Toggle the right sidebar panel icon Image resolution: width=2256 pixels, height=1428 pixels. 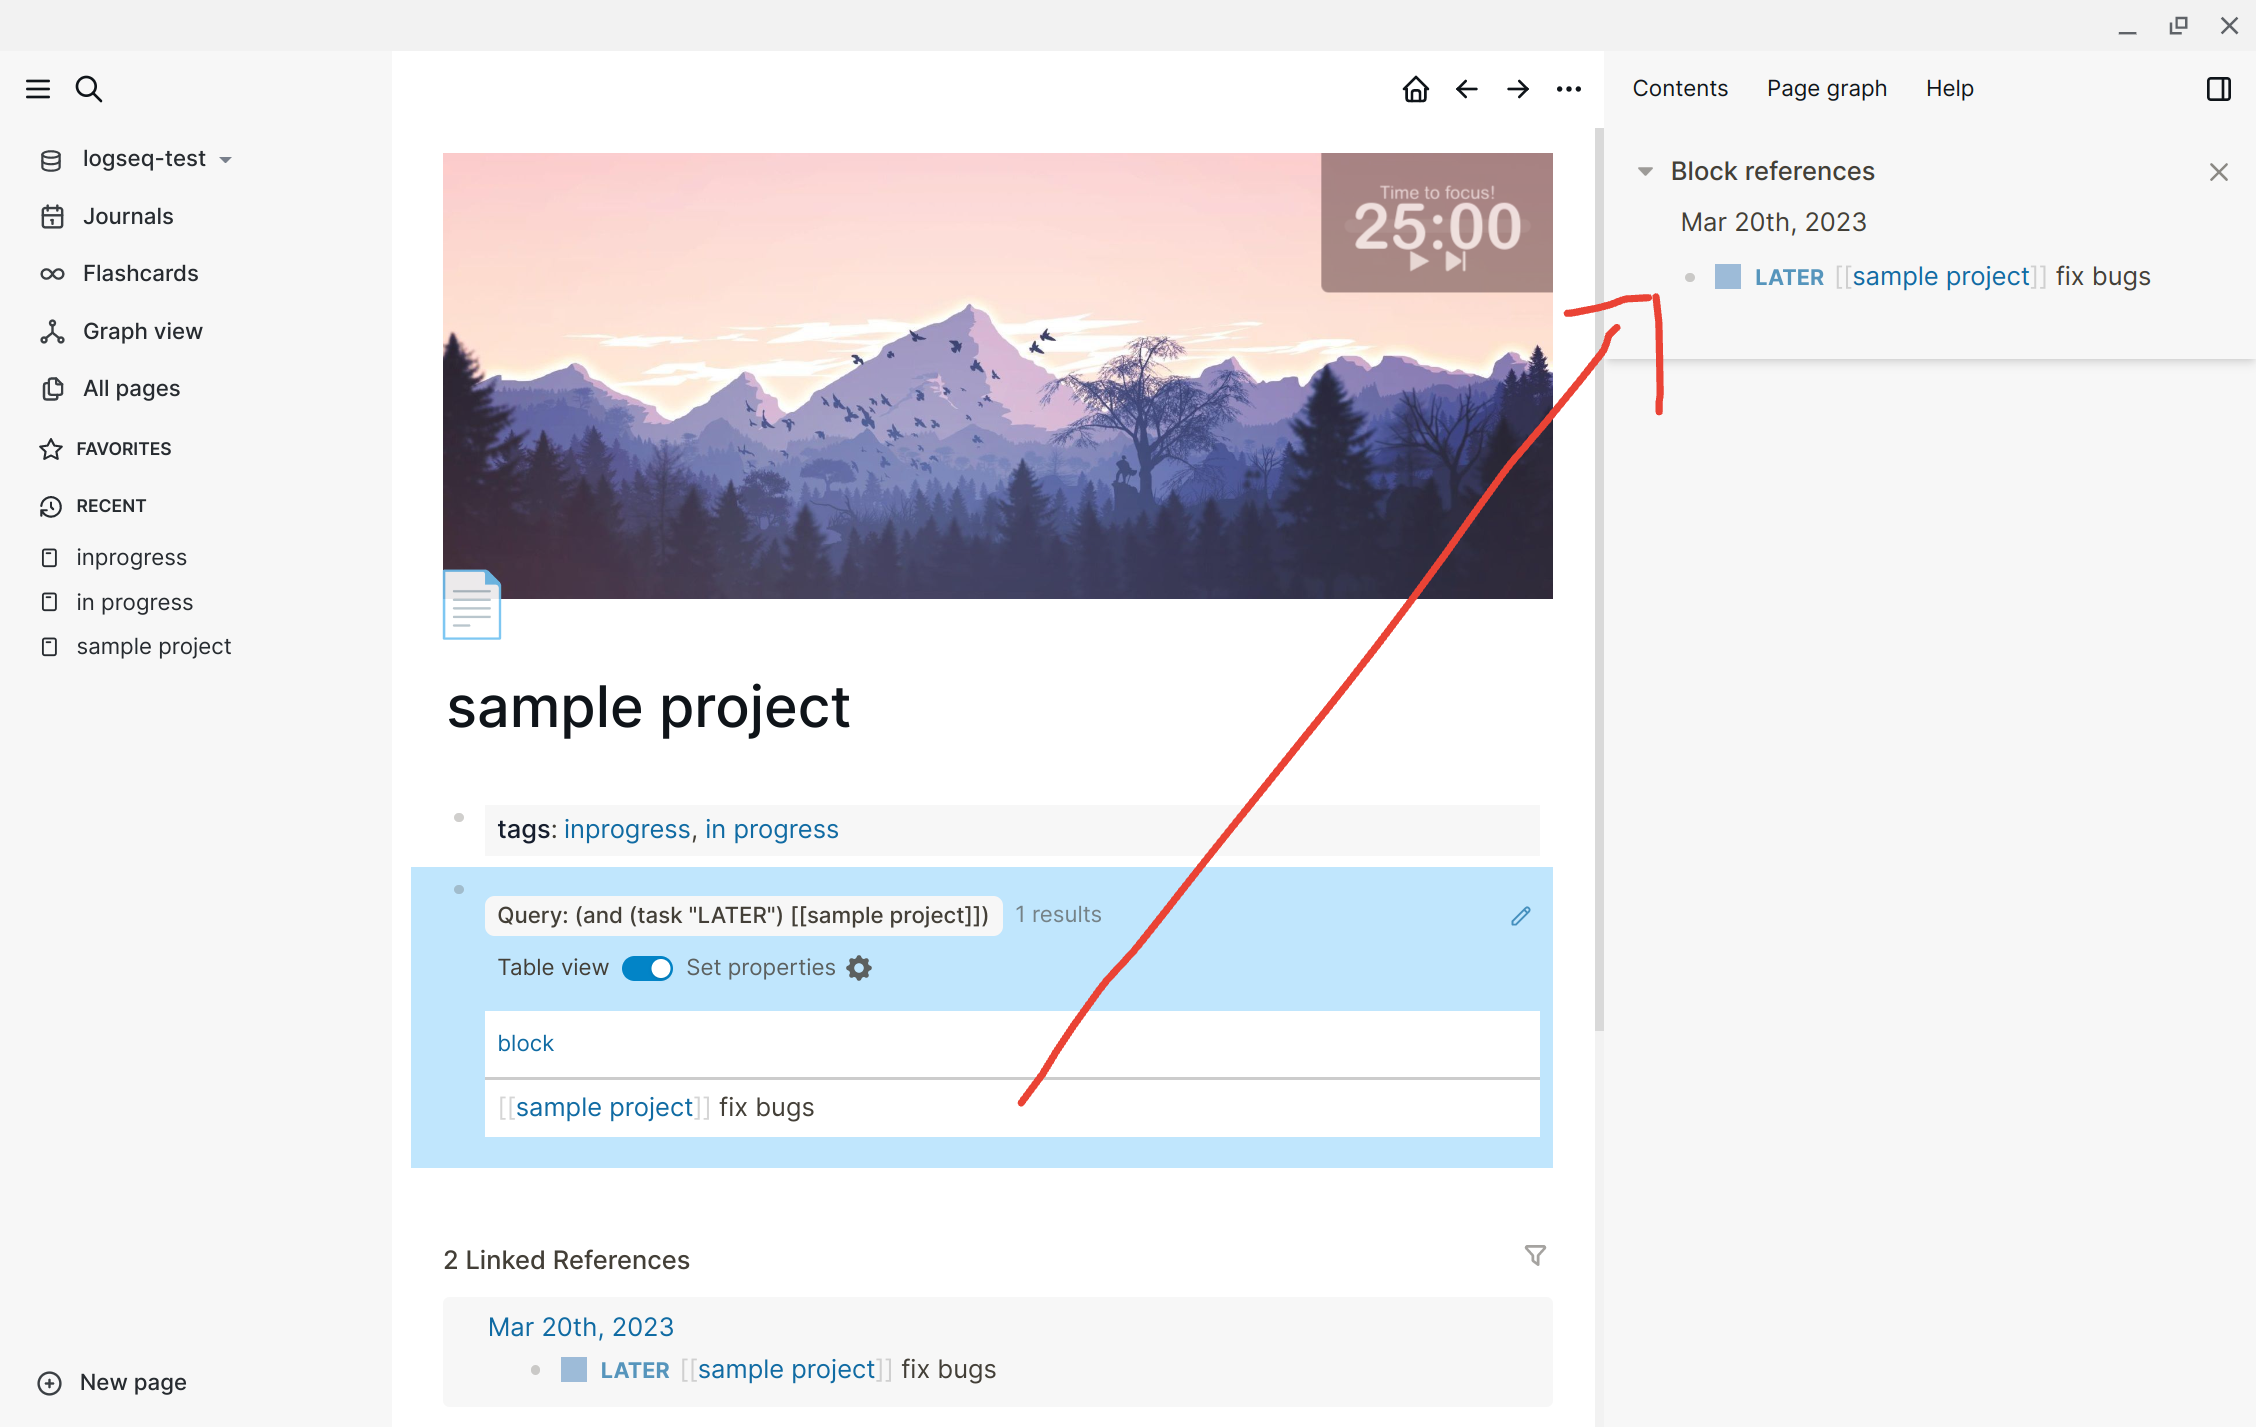(2218, 88)
